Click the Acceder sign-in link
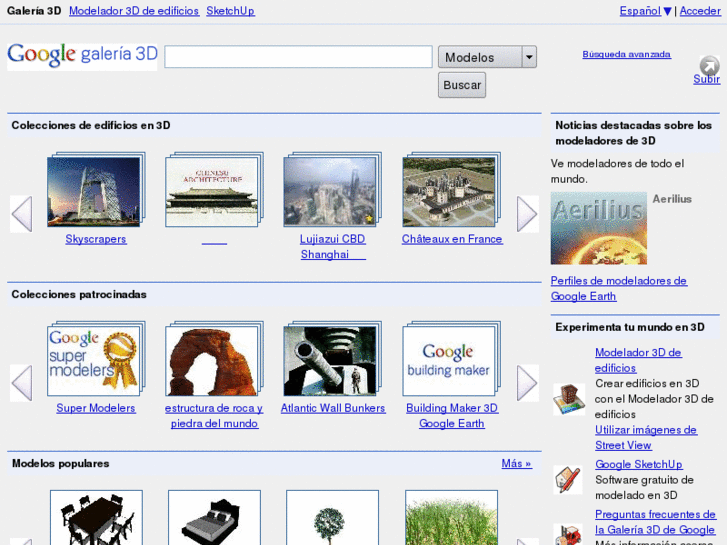This screenshot has height=545, width=727. [700, 11]
